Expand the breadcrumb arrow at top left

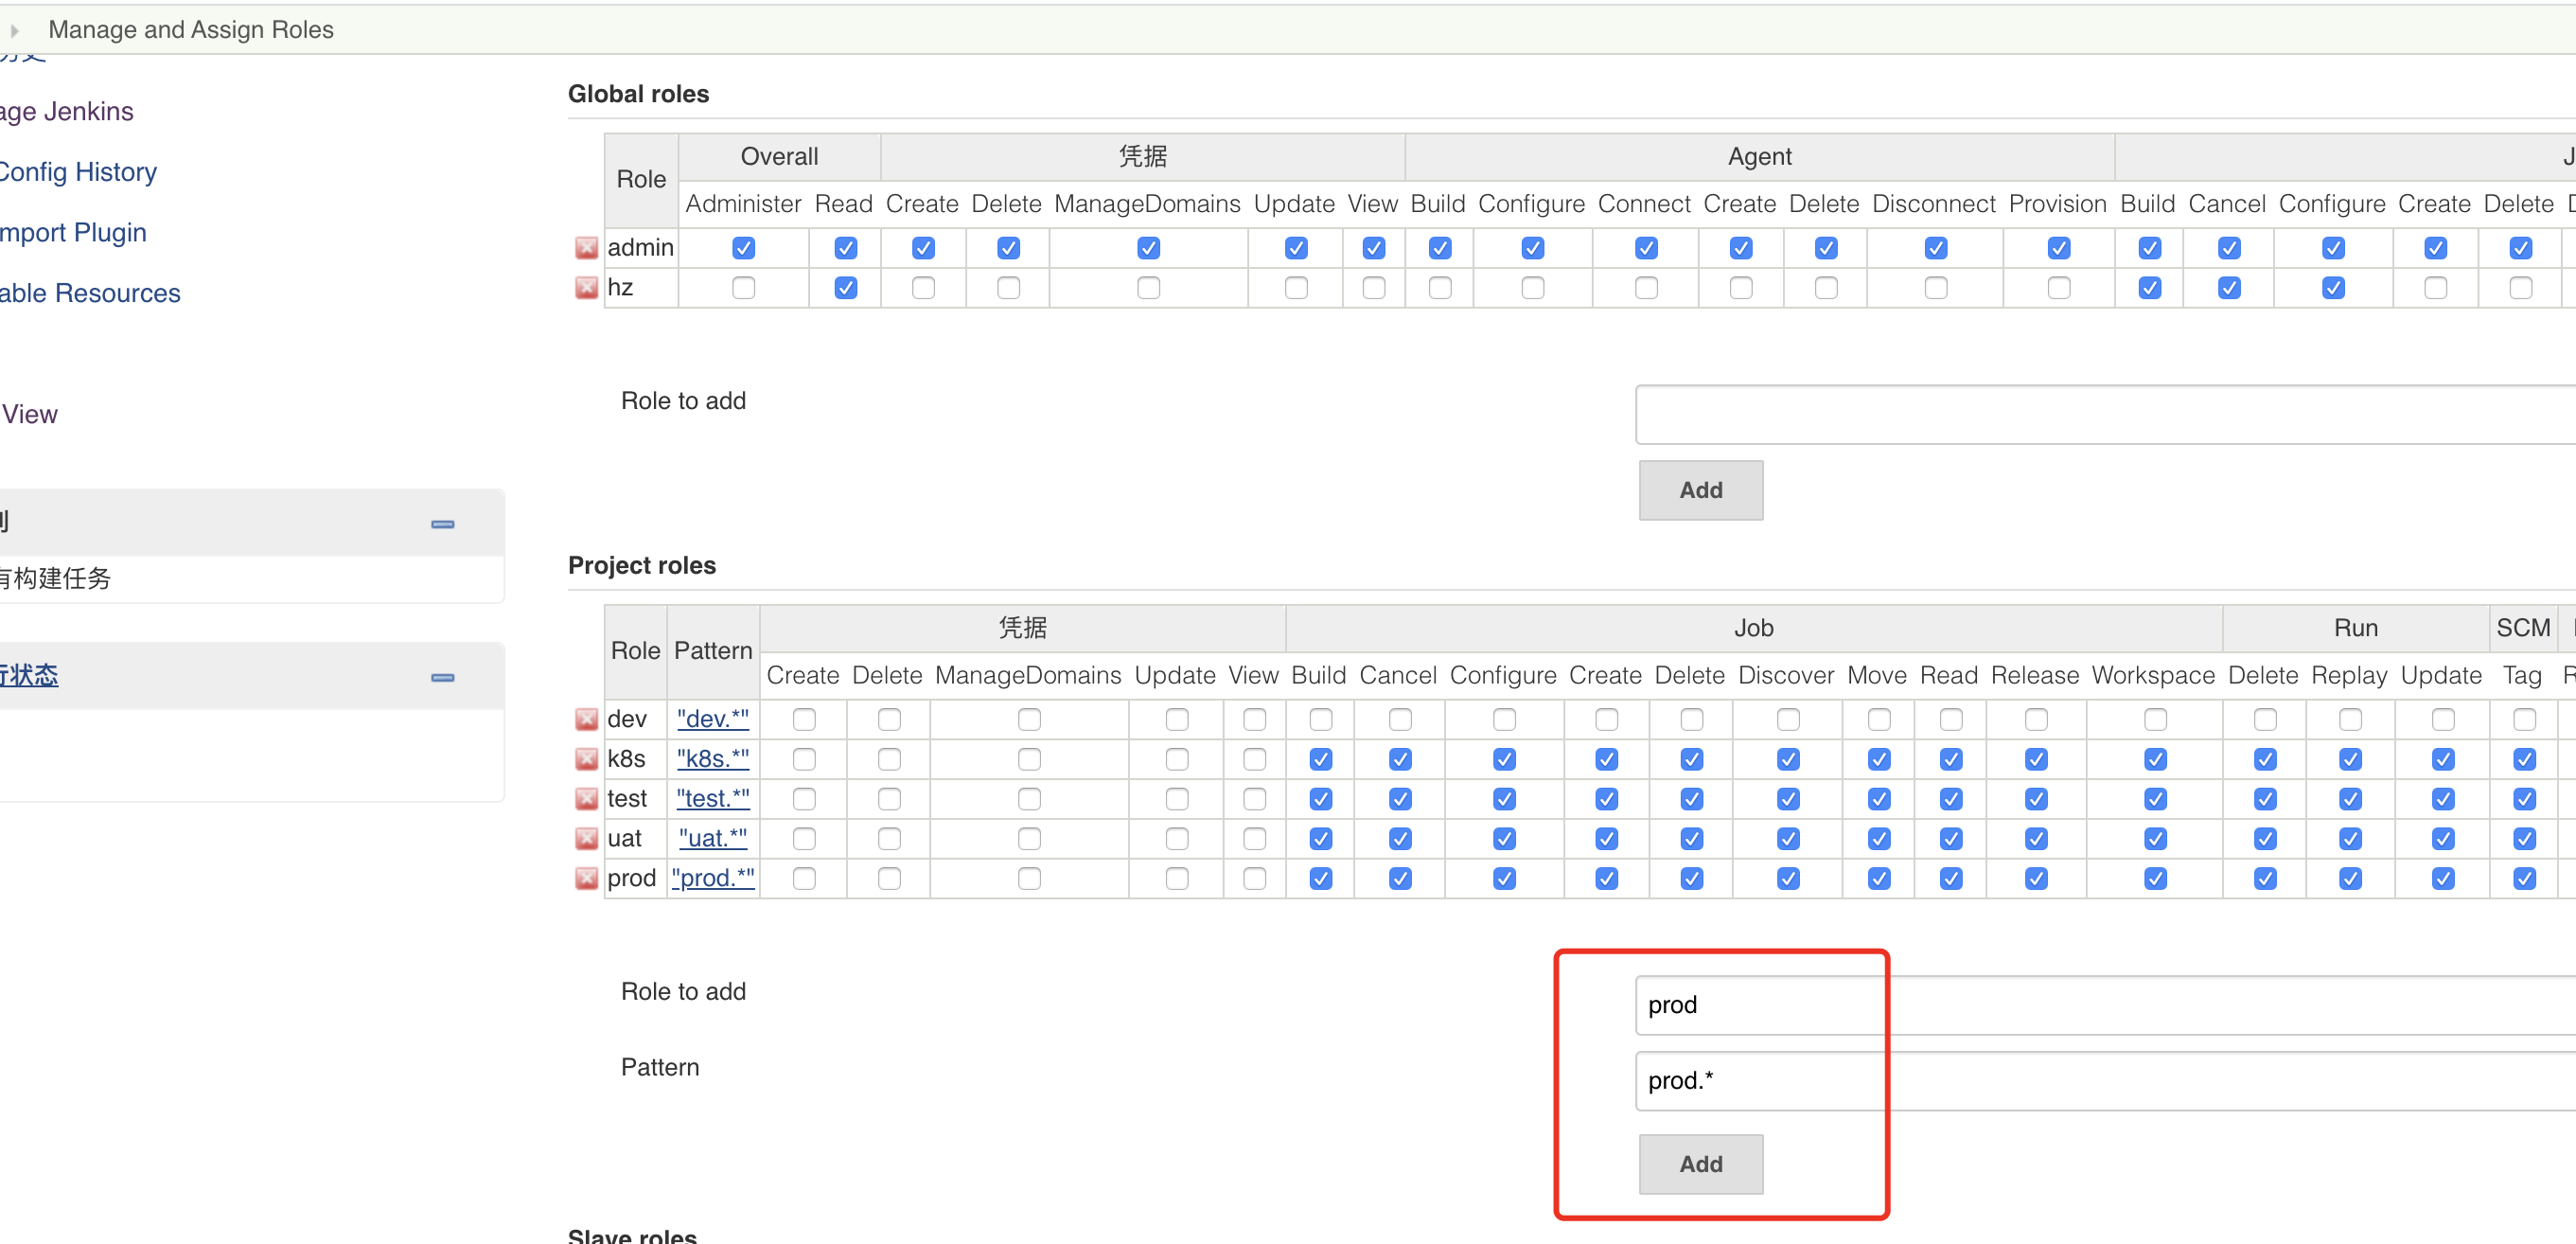15,30
